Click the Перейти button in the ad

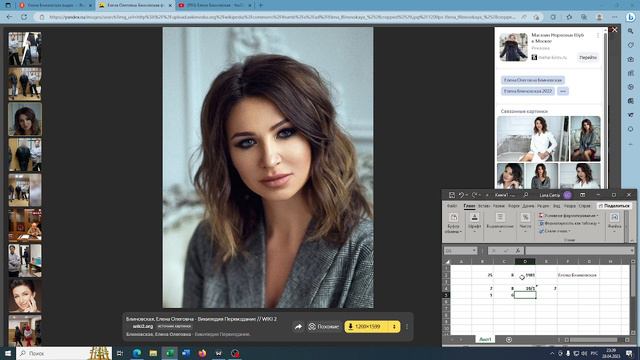click(x=588, y=58)
